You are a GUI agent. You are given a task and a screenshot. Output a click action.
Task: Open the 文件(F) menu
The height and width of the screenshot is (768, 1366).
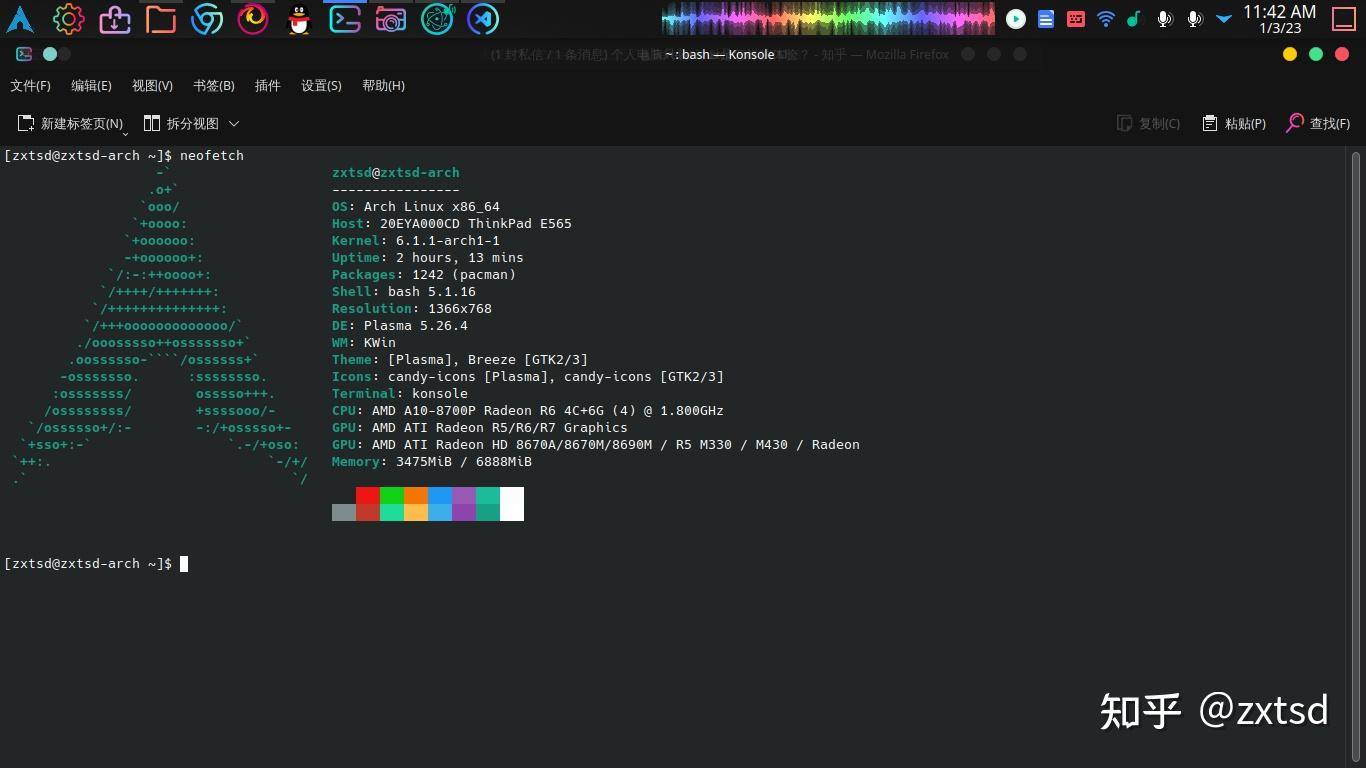coord(30,86)
